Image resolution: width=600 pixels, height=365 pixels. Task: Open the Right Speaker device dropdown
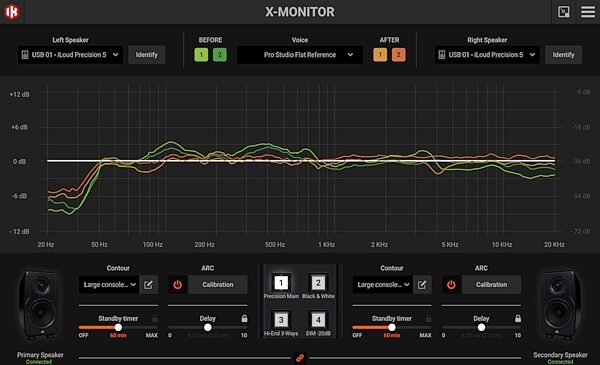pos(487,55)
